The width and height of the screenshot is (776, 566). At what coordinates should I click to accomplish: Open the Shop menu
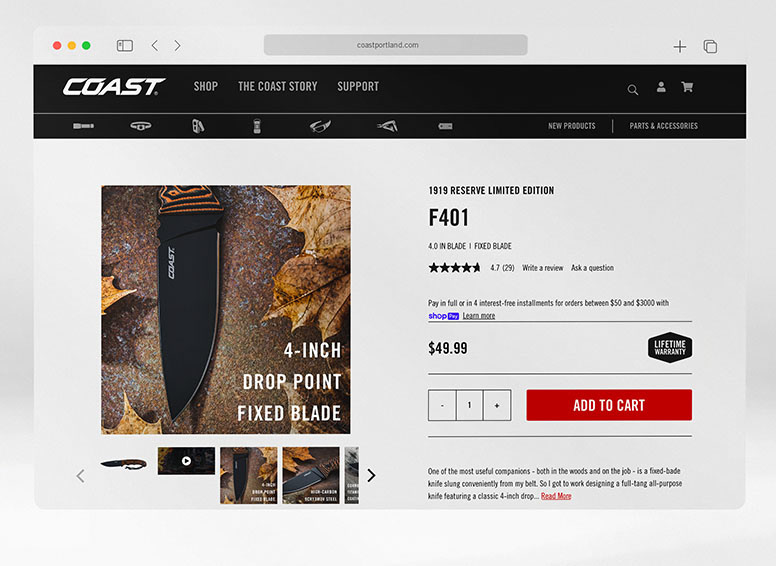point(206,87)
